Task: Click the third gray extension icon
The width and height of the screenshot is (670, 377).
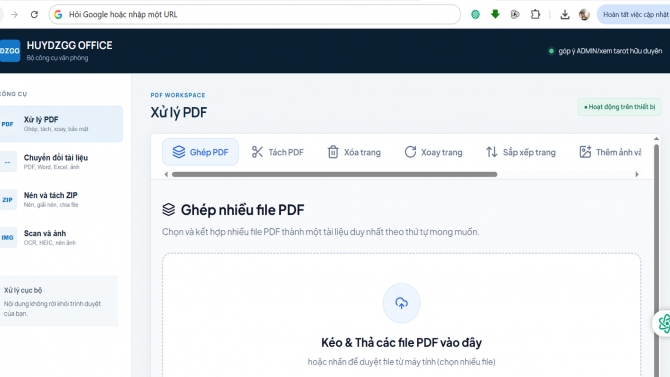Action: coord(515,15)
